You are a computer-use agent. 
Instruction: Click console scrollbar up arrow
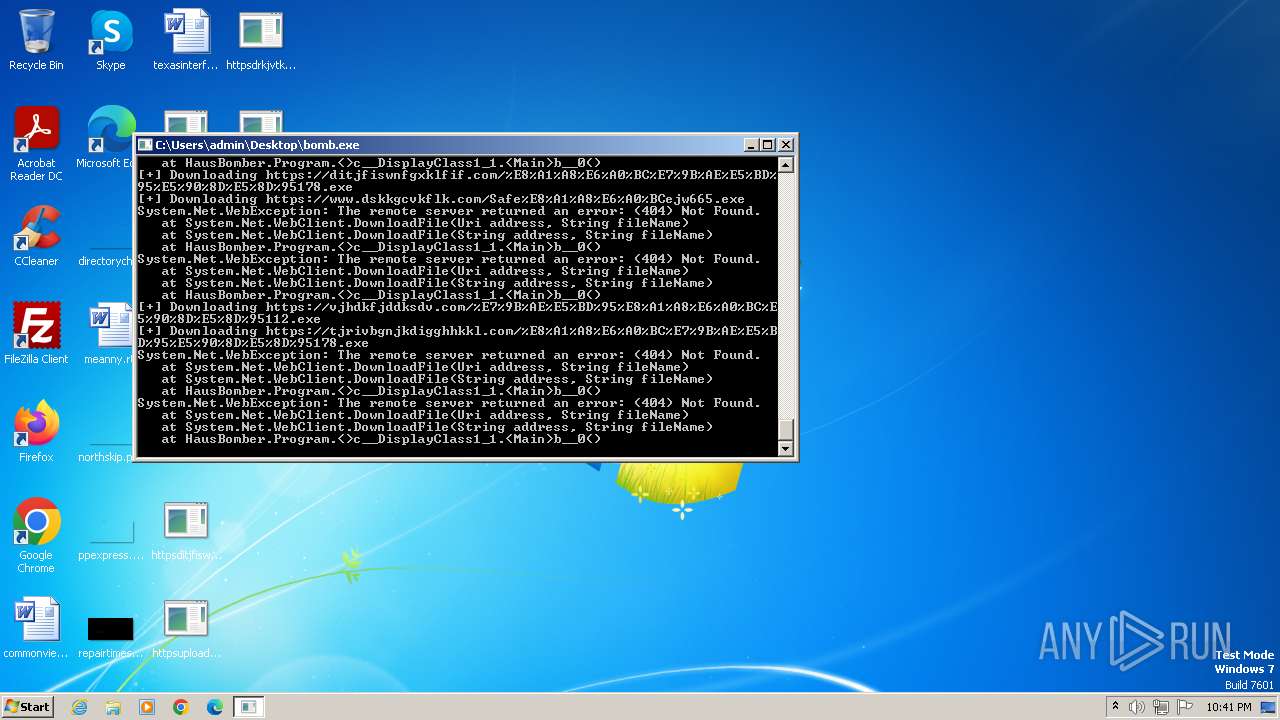click(786, 165)
